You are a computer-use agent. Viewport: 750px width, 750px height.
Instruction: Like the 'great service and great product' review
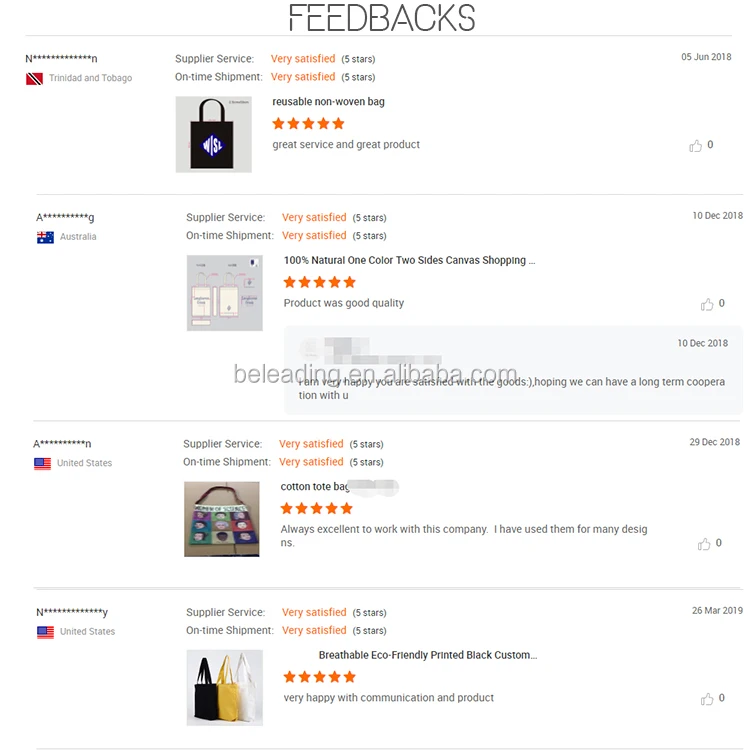tap(695, 145)
